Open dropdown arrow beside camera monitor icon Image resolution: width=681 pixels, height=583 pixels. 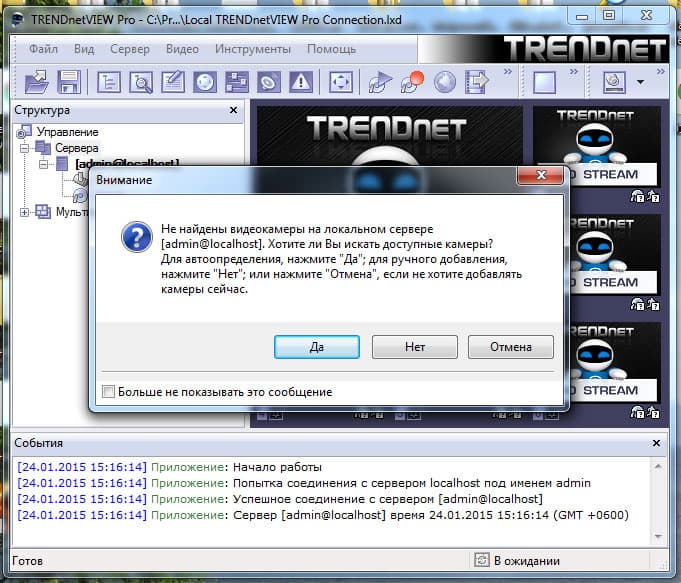pyautogui.click(x=640, y=82)
